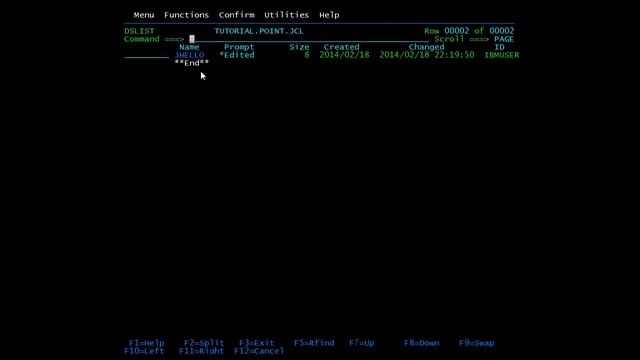
Task: Open the Menu action bar item
Action: pos(144,15)
